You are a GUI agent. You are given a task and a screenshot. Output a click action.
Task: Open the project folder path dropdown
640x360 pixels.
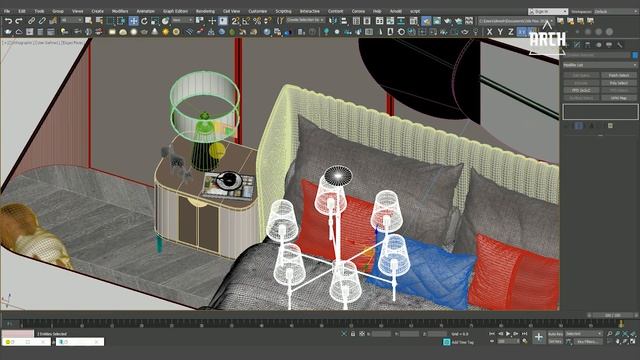click(x=516, y=20)
